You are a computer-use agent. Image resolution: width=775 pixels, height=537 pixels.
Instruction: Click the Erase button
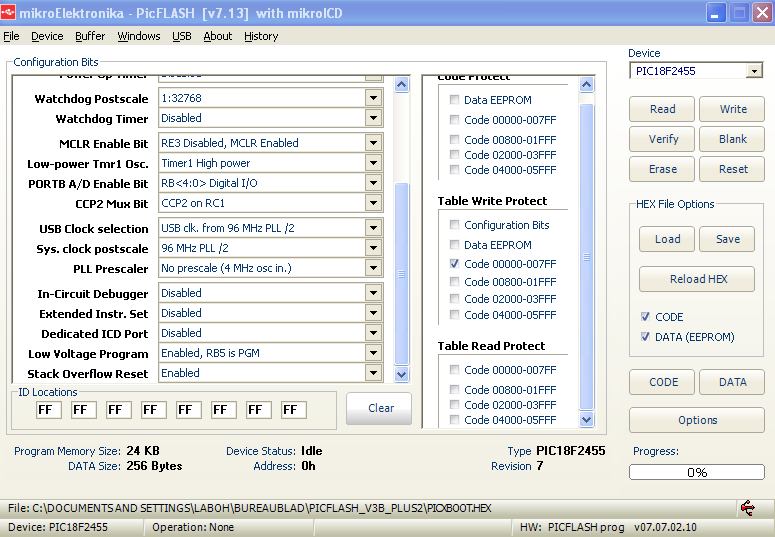[x=662, y=169]
